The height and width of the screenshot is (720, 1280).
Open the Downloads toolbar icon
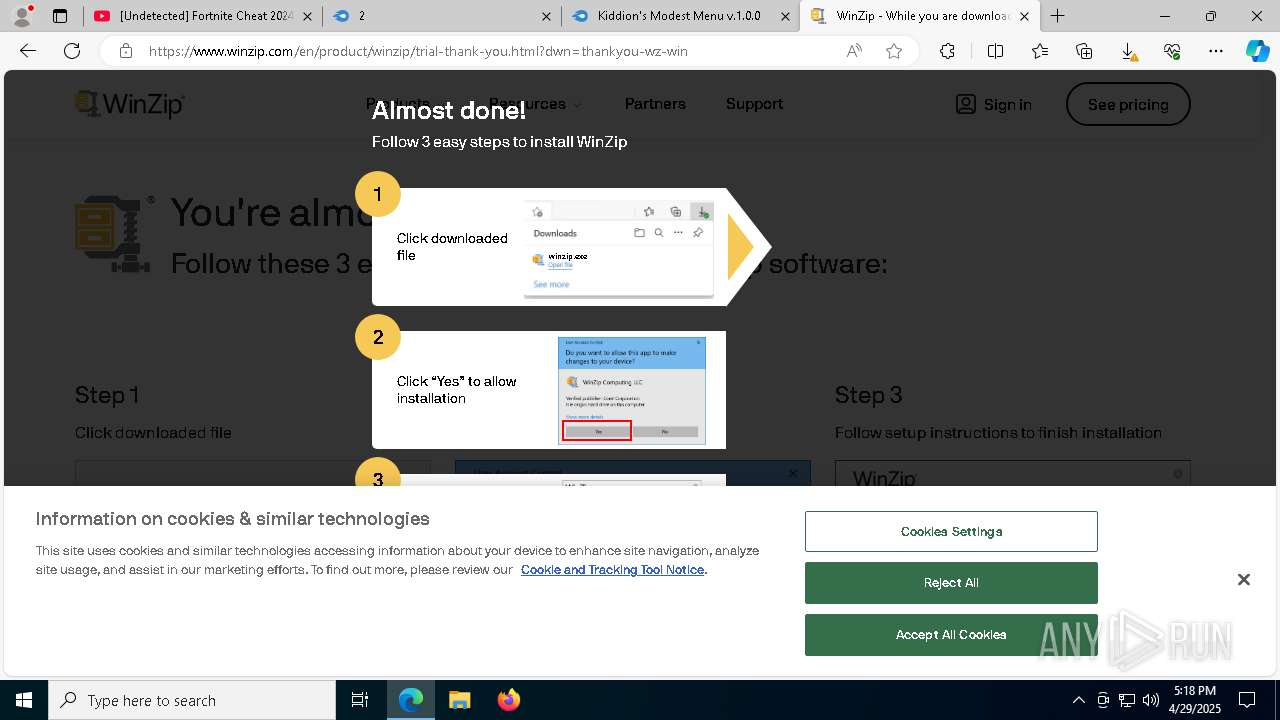click(x=1128, y=51)
